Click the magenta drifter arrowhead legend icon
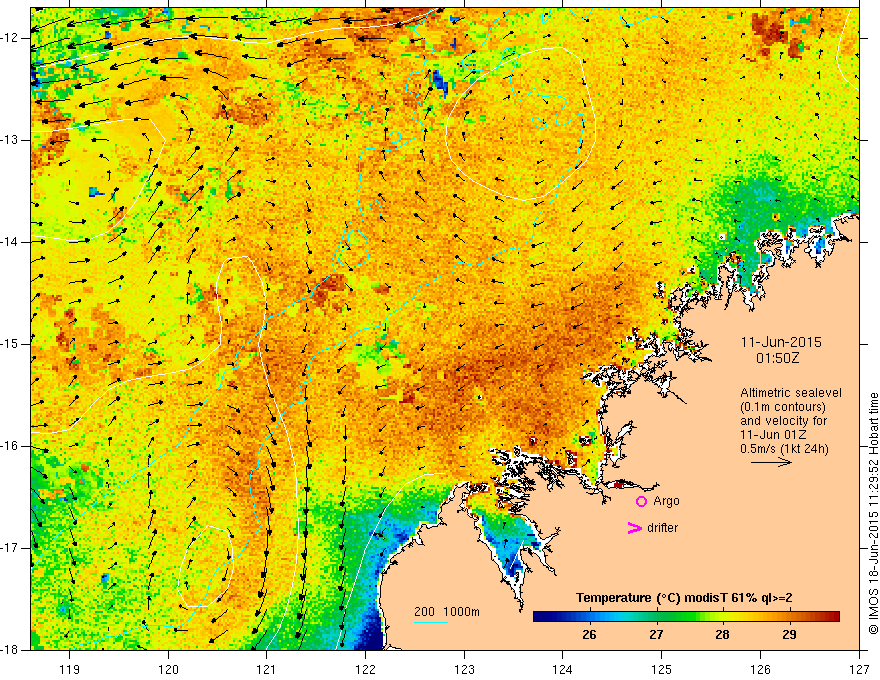Image resolution: width=880 pixels, height=680 pixels. (x=634, y=528)
